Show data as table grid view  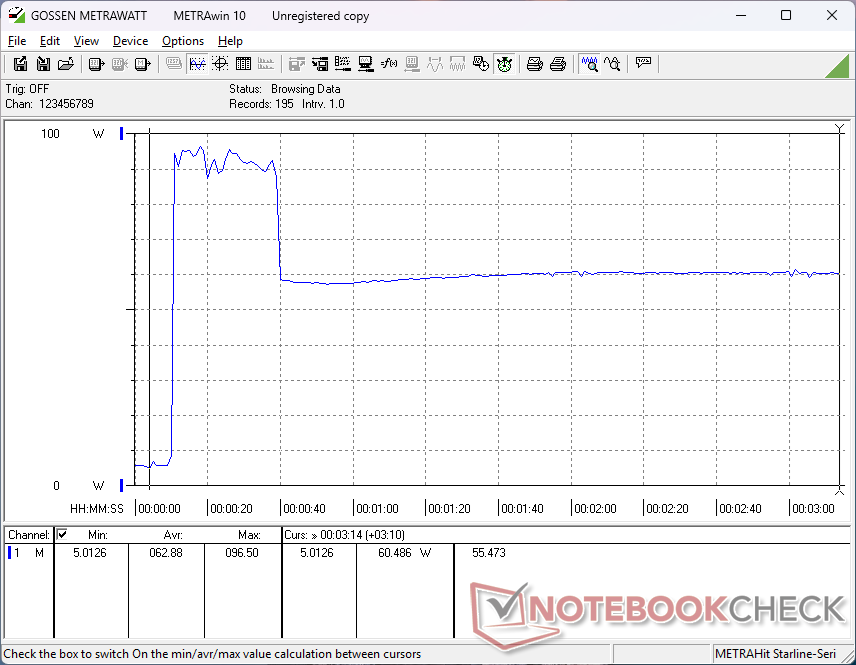(x=242, y=64)
